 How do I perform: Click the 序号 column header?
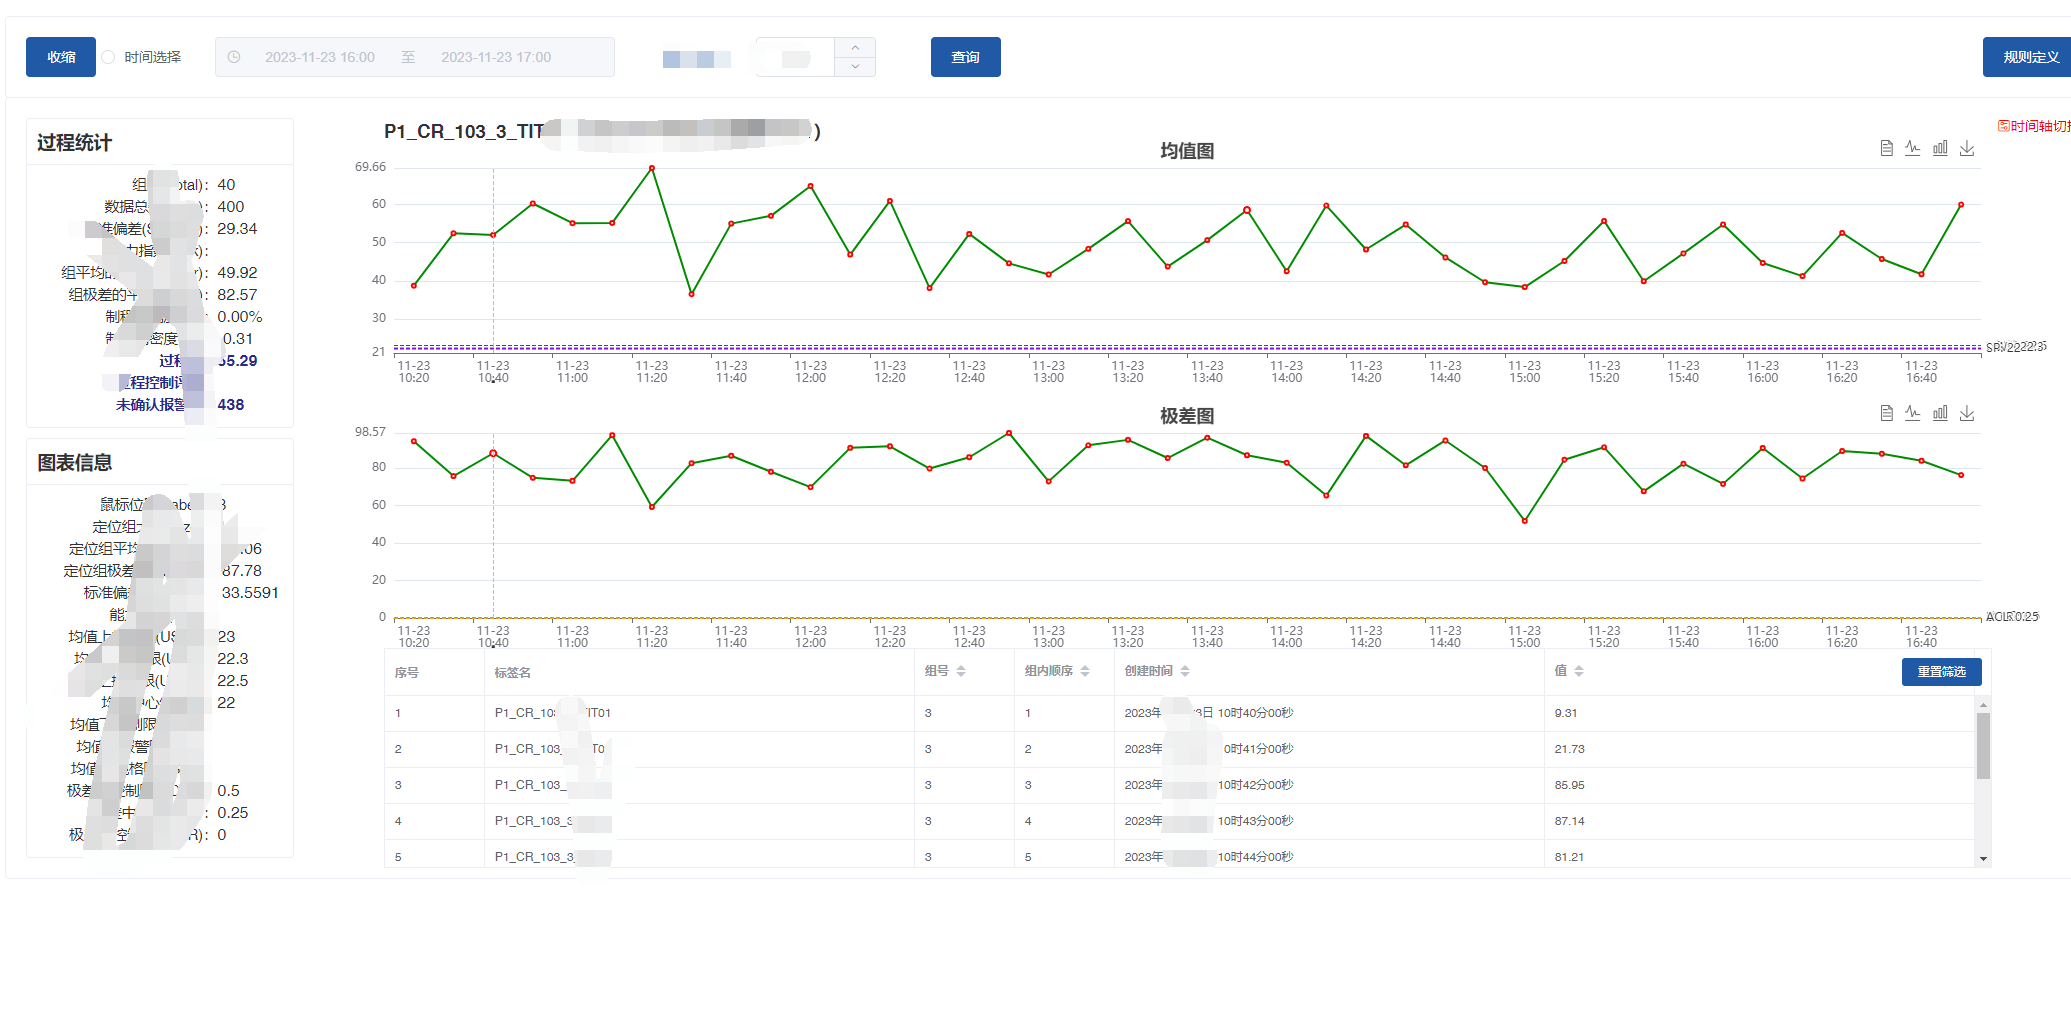(407, 673)
